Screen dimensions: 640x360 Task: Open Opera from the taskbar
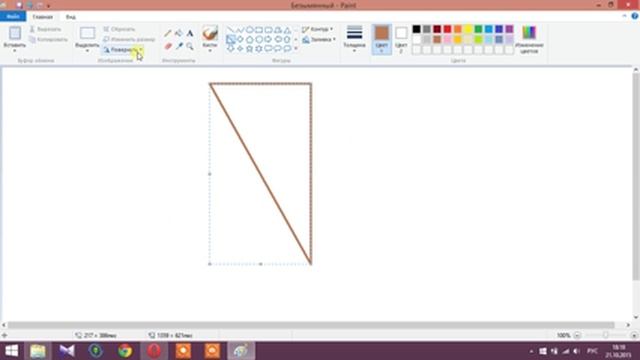[154, 351]
